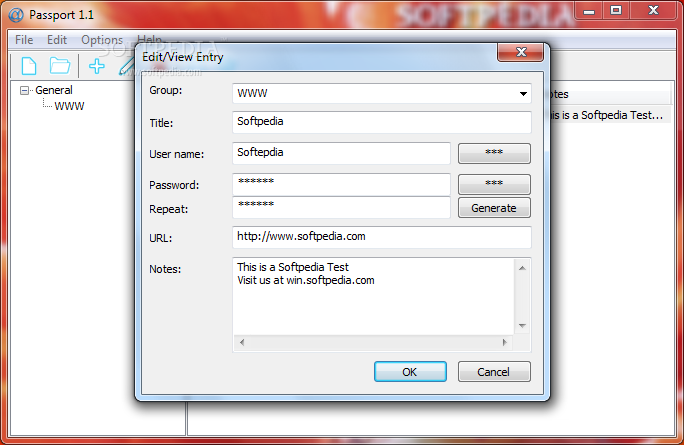Toggle user name masking with *** button
Screen dimensions: 684x445
click(x=494, y=153)
